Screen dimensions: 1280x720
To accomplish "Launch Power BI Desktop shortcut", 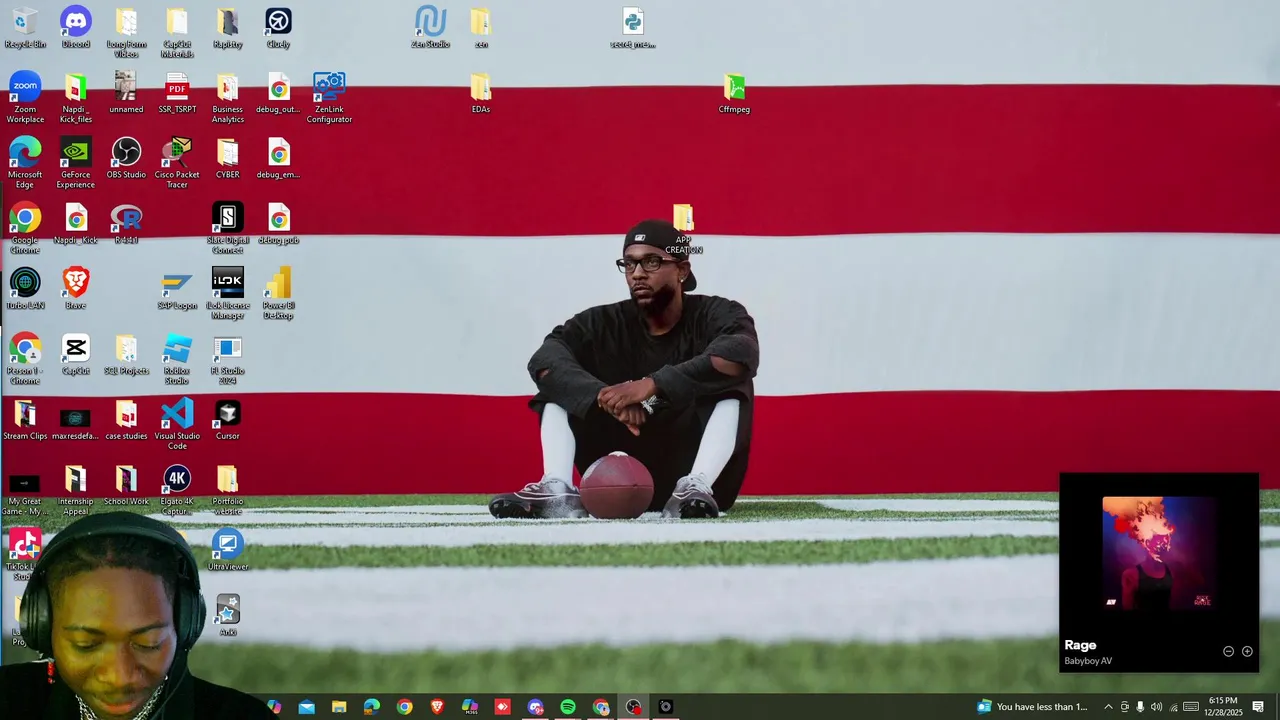I will pyautogui.click(x=278, y=294).
